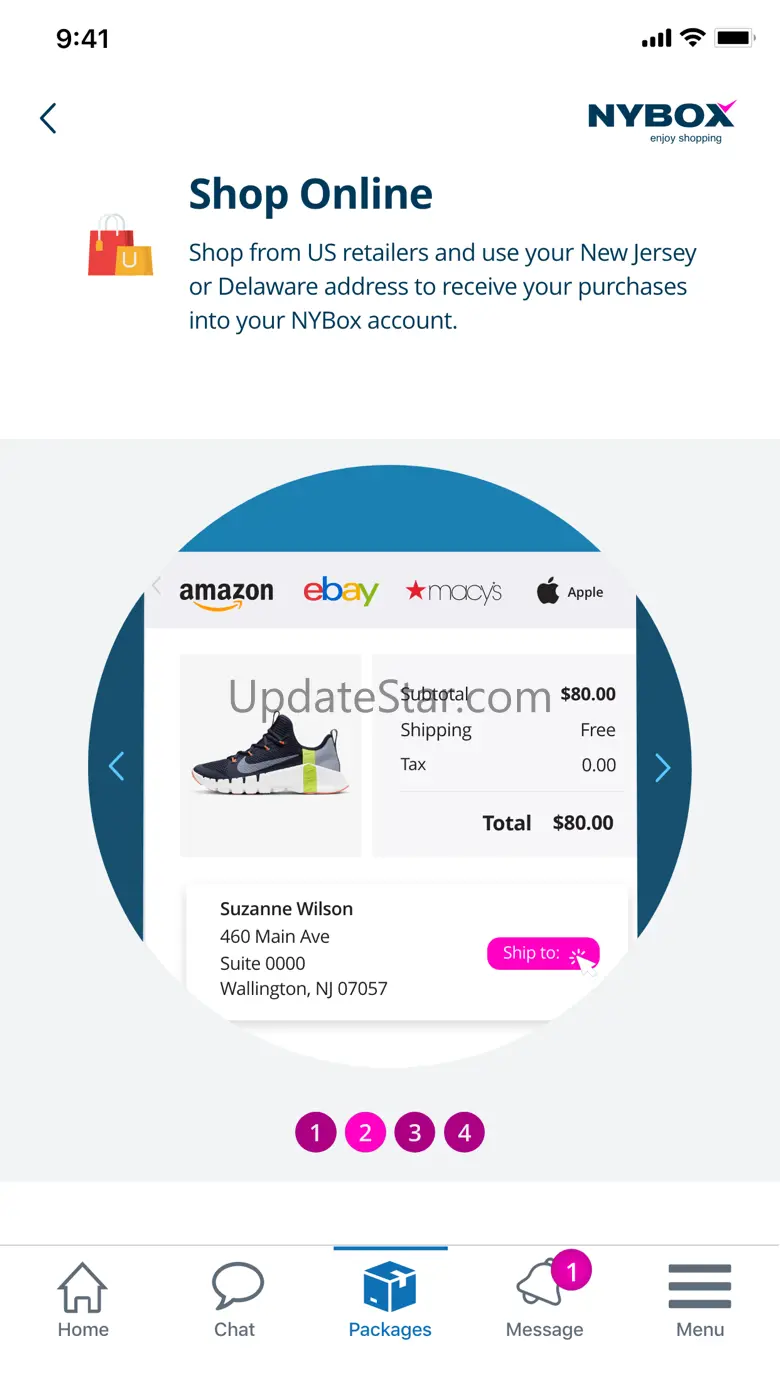Go back using the top-left chevron

coord(48,119)
